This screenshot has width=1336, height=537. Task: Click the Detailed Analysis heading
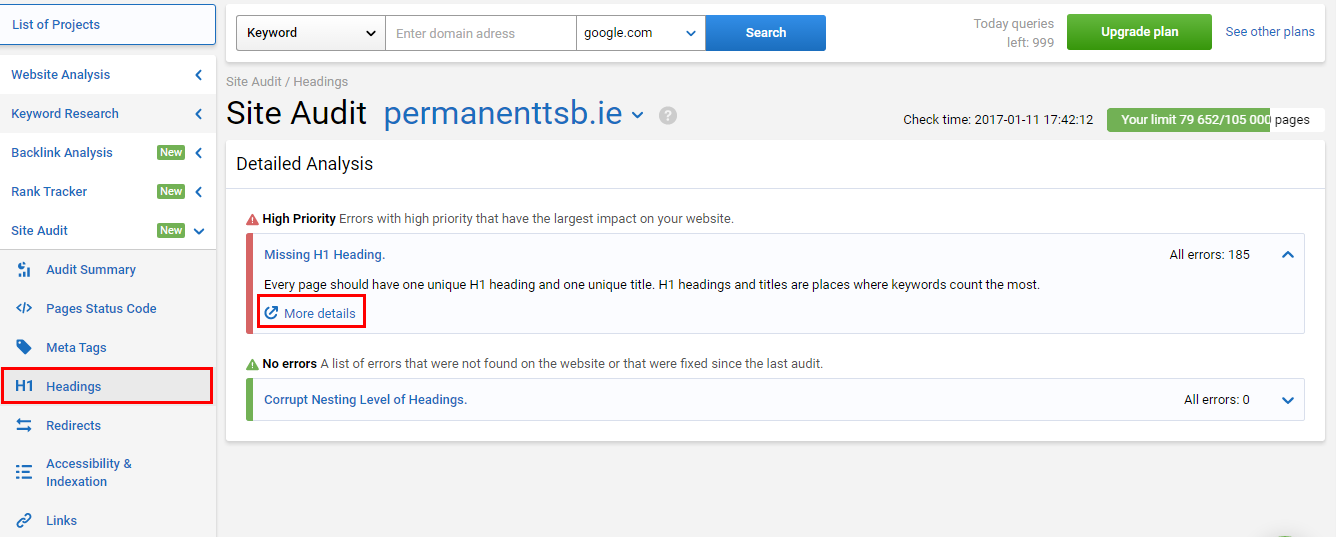305,164
